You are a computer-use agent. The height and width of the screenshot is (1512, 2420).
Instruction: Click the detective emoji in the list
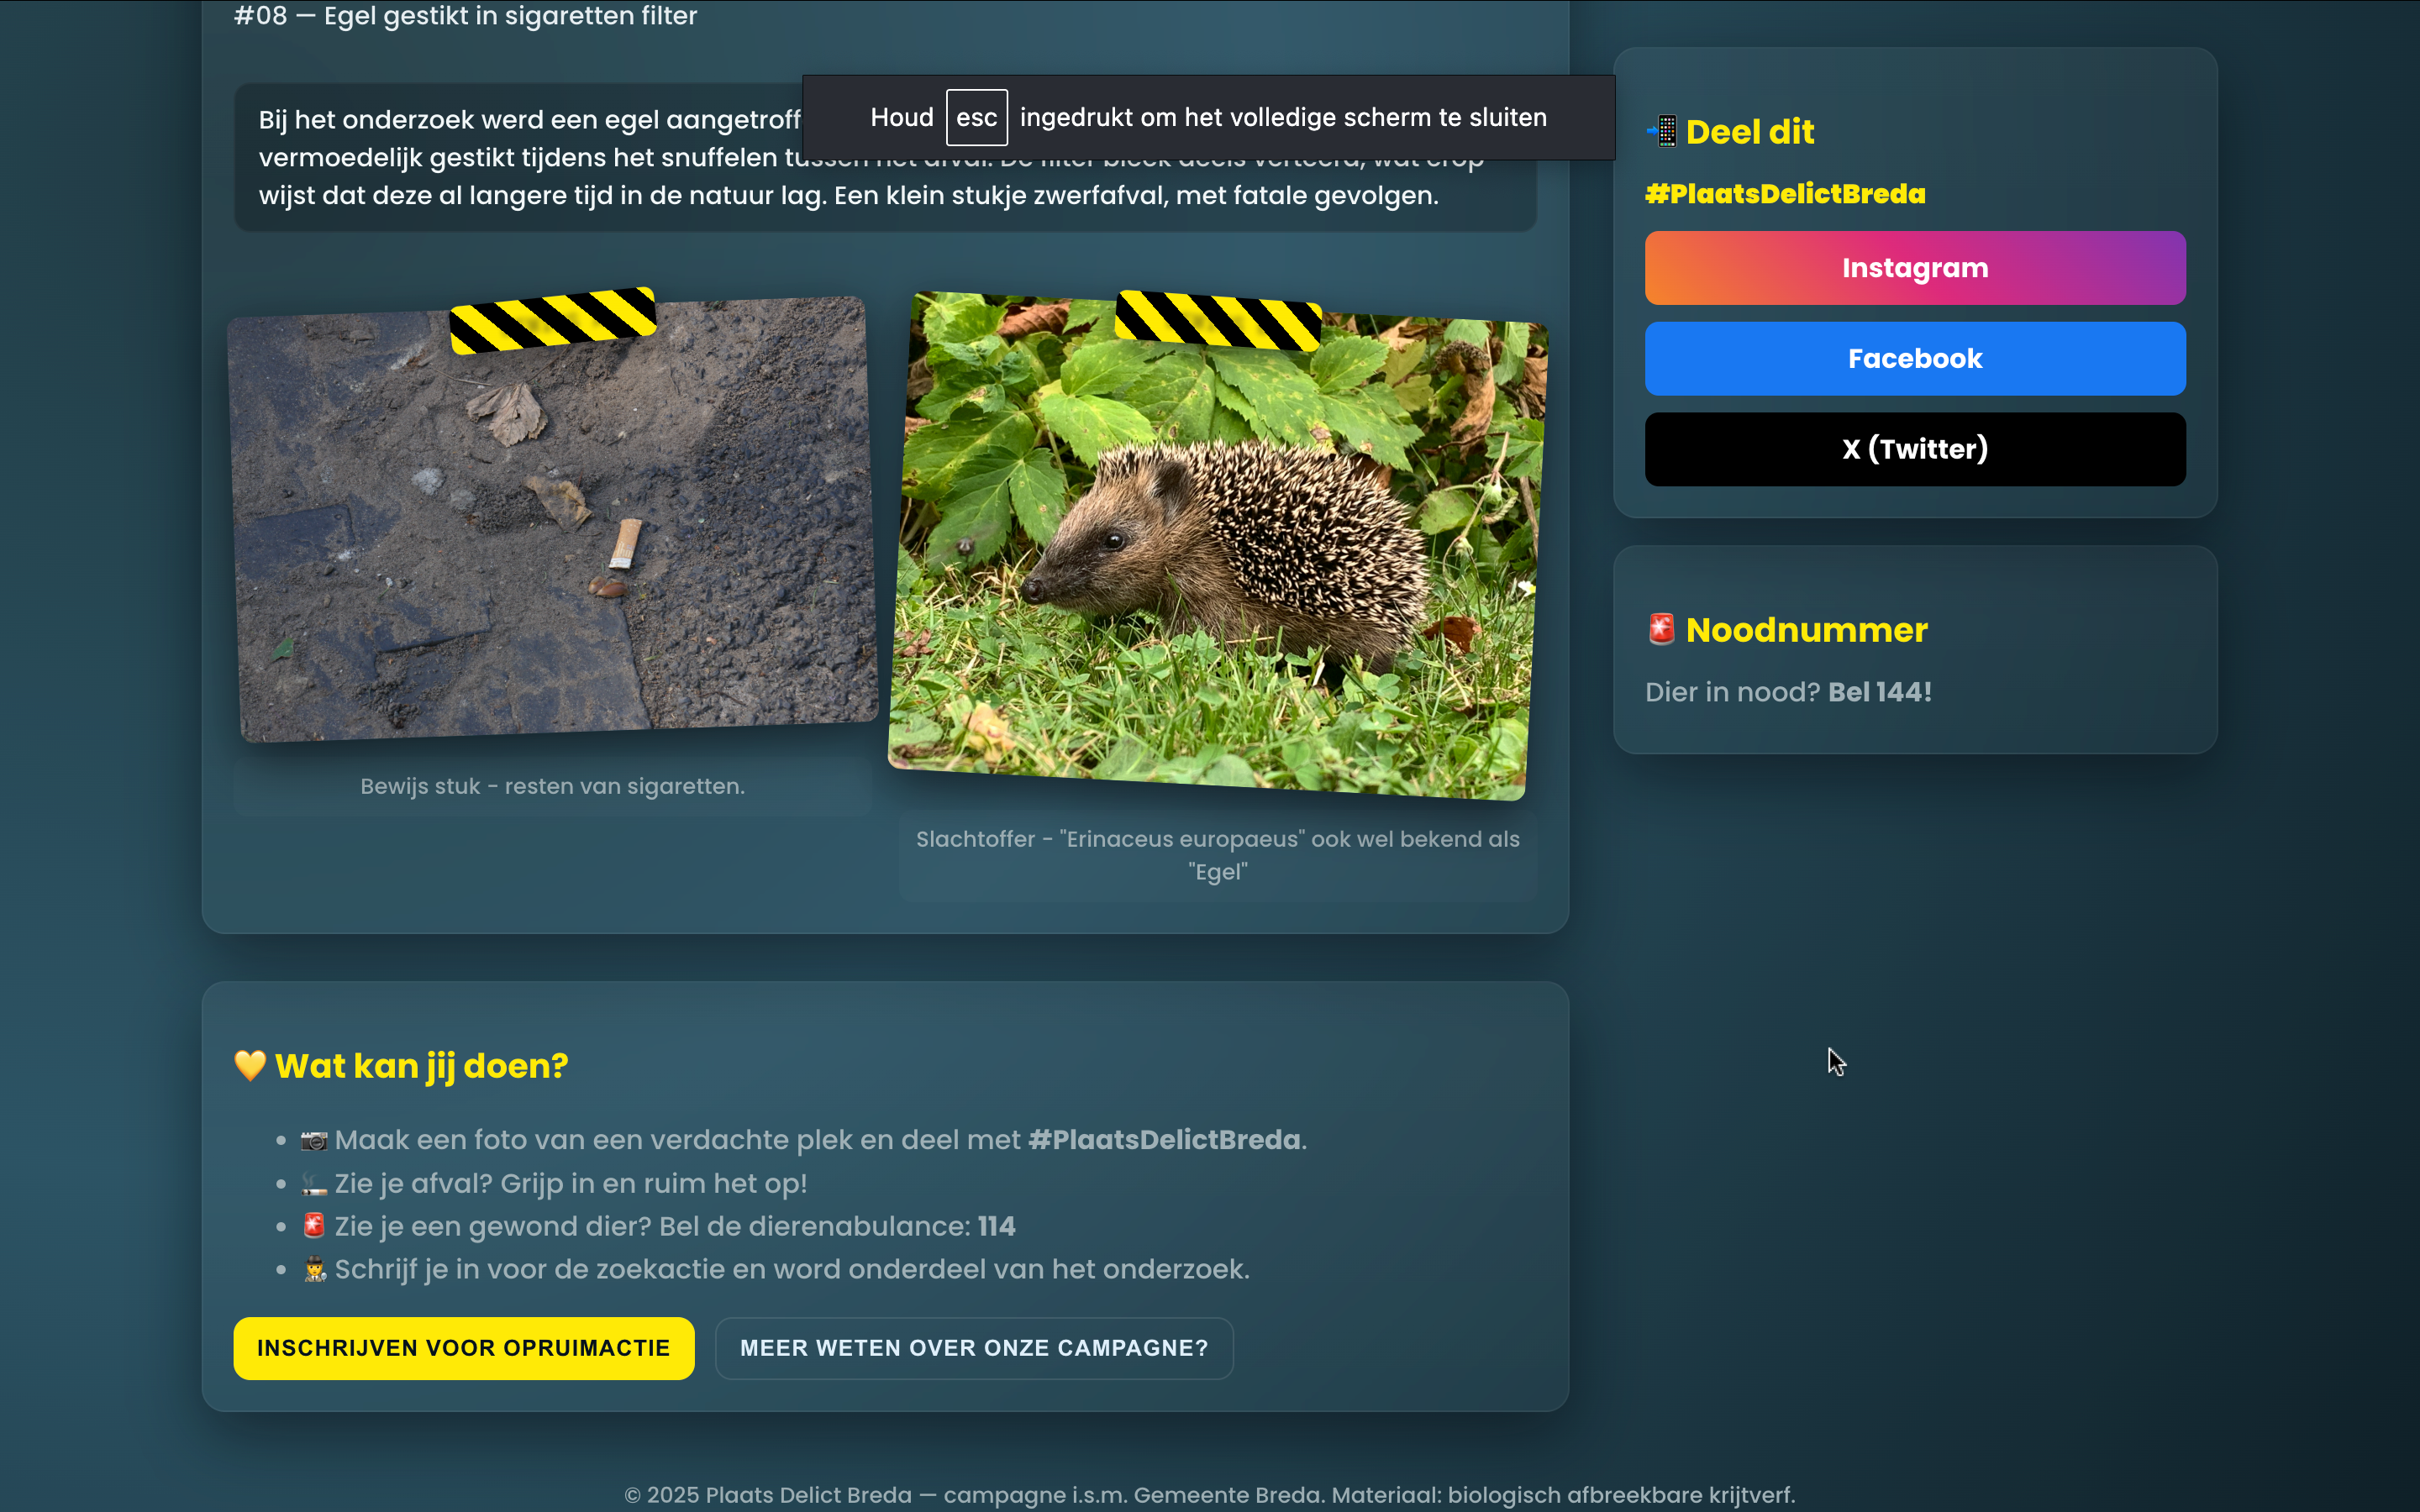[314, 1269]
